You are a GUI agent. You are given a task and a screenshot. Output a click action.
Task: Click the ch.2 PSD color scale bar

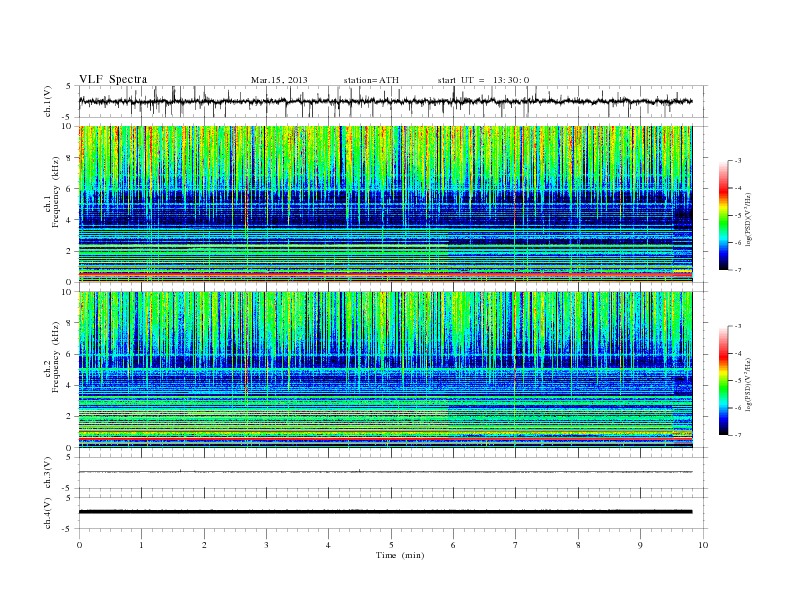(723, 380)
